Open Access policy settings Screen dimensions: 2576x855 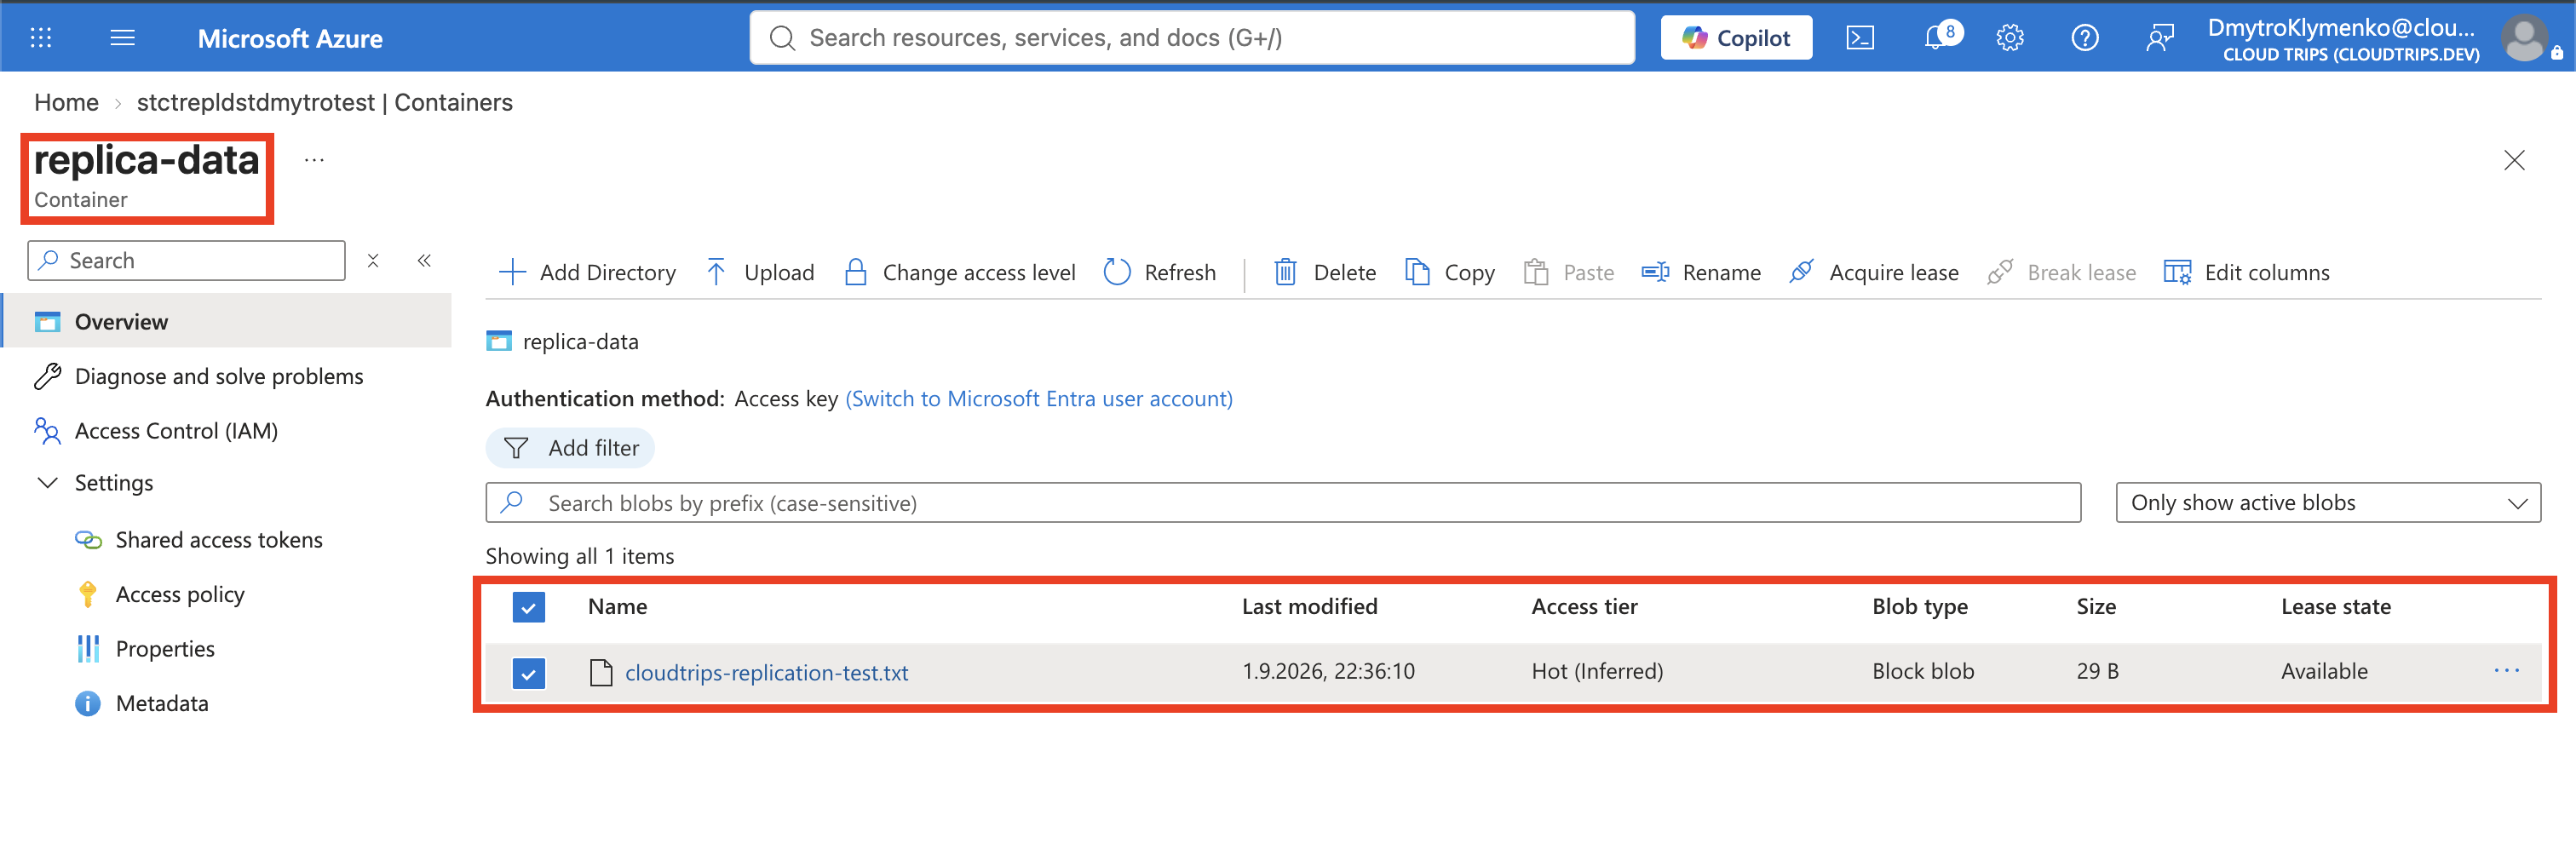click(180, 594)
